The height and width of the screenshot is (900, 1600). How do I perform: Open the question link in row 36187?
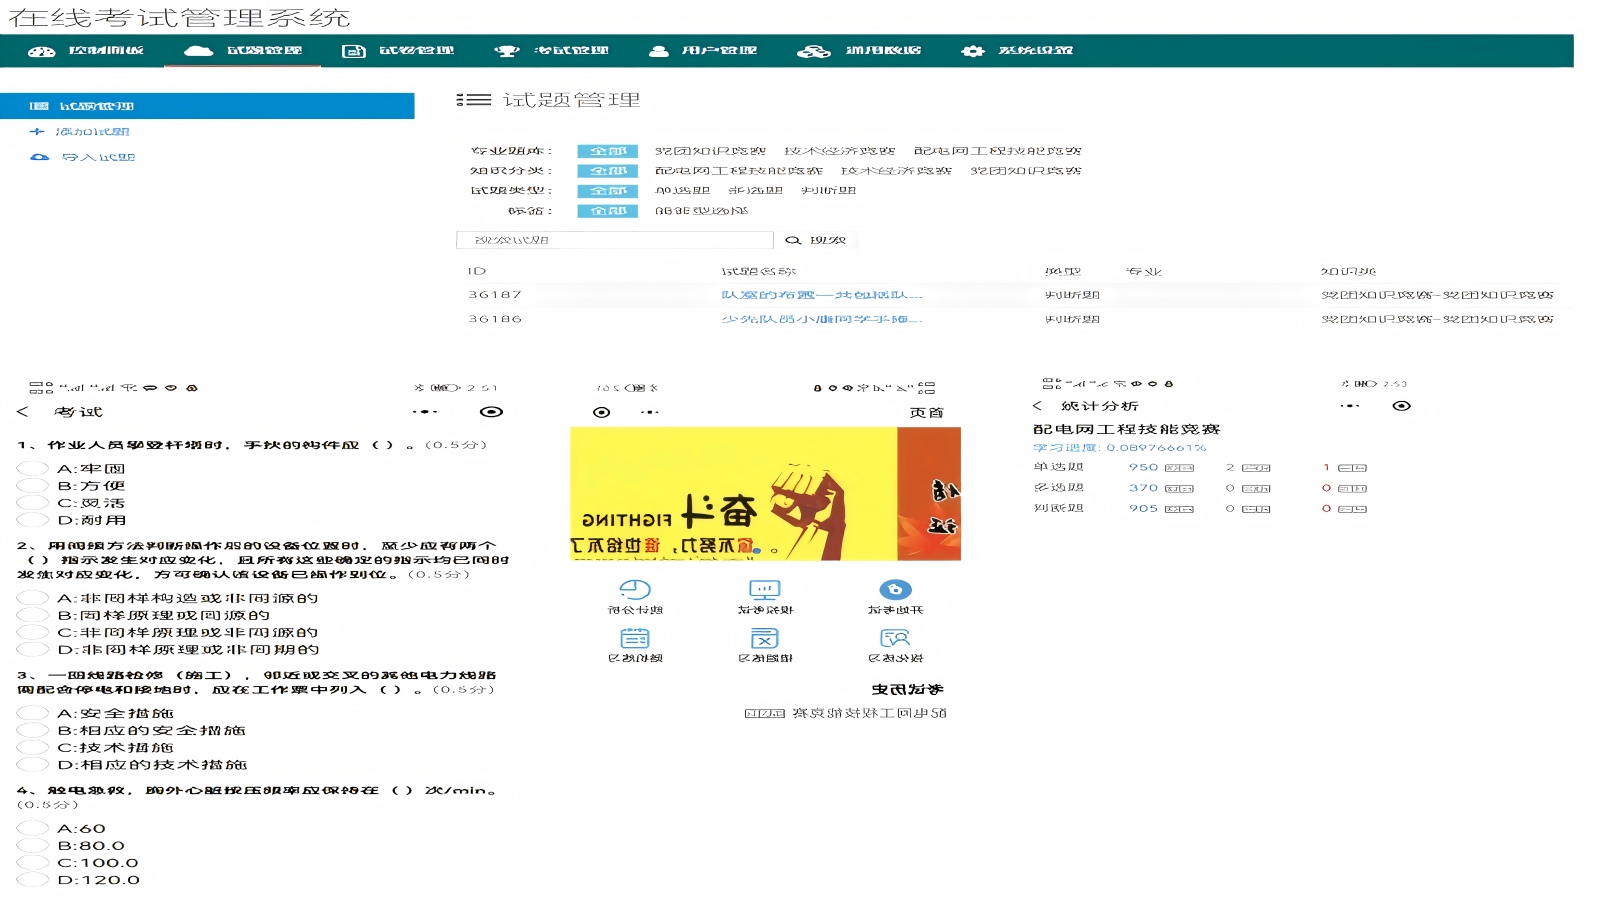(x=821, y=295)
